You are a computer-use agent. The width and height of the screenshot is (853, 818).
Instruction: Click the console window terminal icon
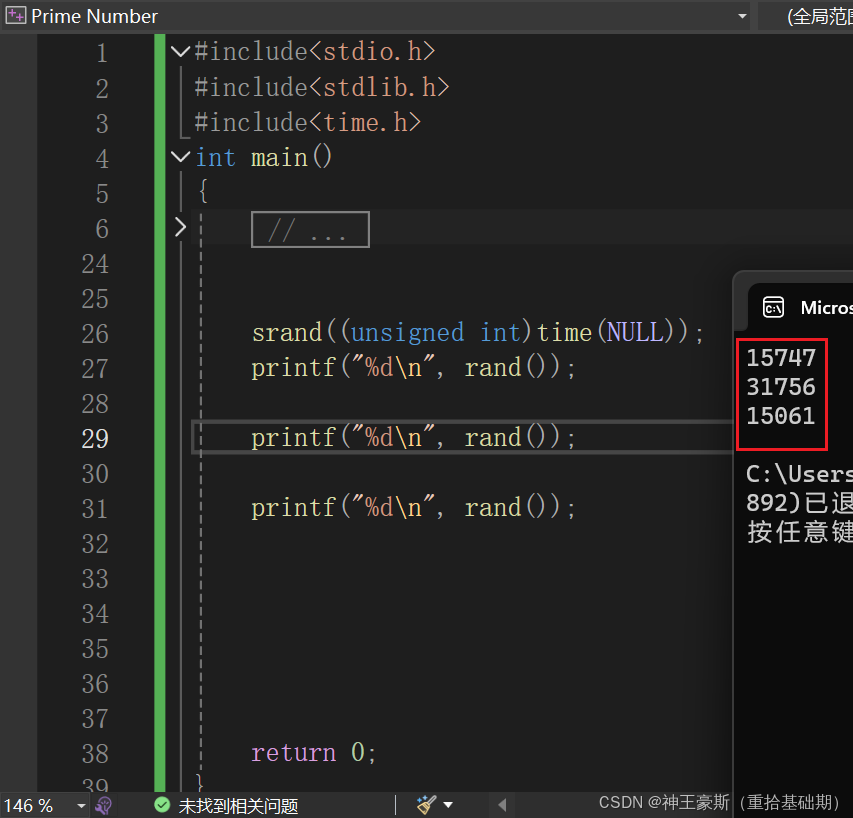773,307
